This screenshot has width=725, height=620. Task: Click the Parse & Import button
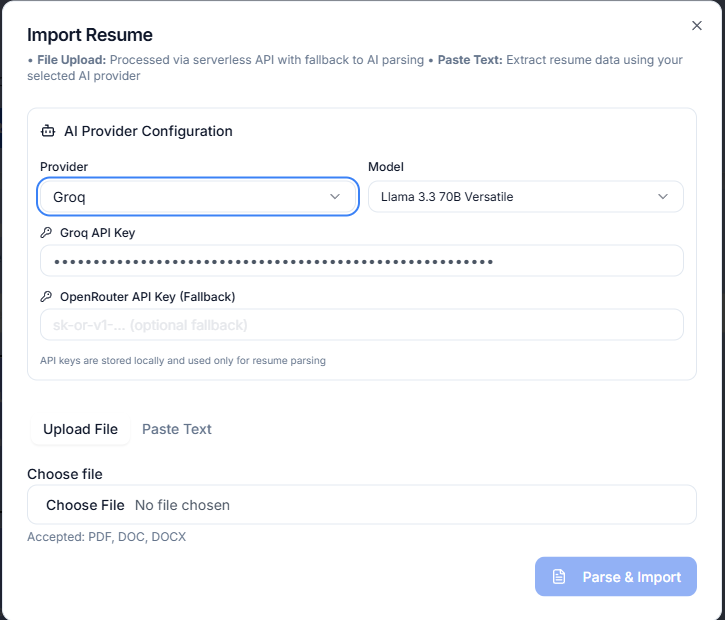(x=615, y=577)
